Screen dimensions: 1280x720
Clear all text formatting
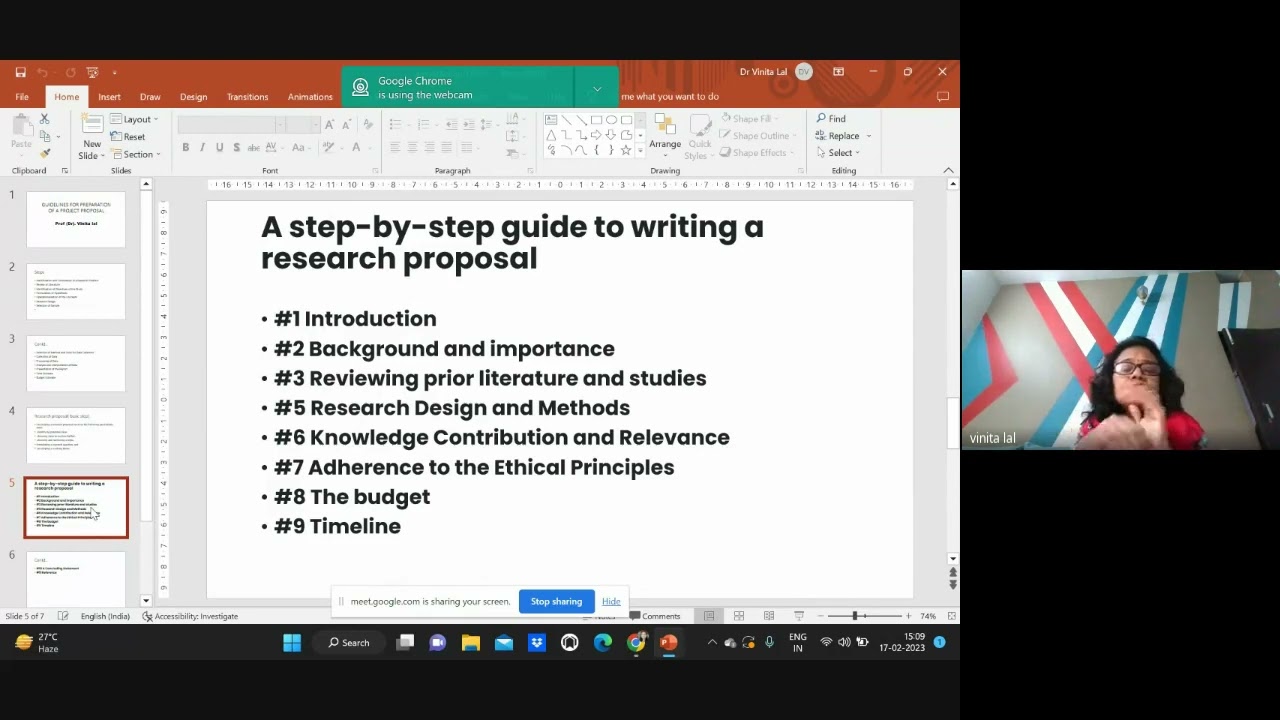pos(368,125)
